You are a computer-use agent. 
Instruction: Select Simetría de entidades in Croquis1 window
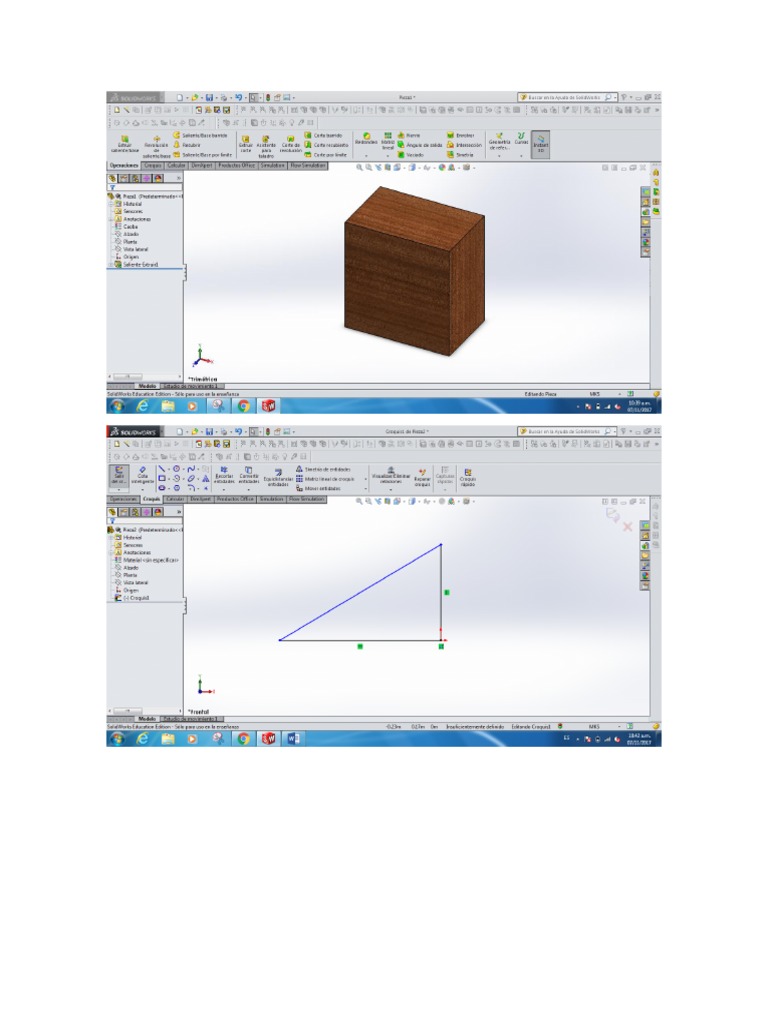(x=323, y=469)
